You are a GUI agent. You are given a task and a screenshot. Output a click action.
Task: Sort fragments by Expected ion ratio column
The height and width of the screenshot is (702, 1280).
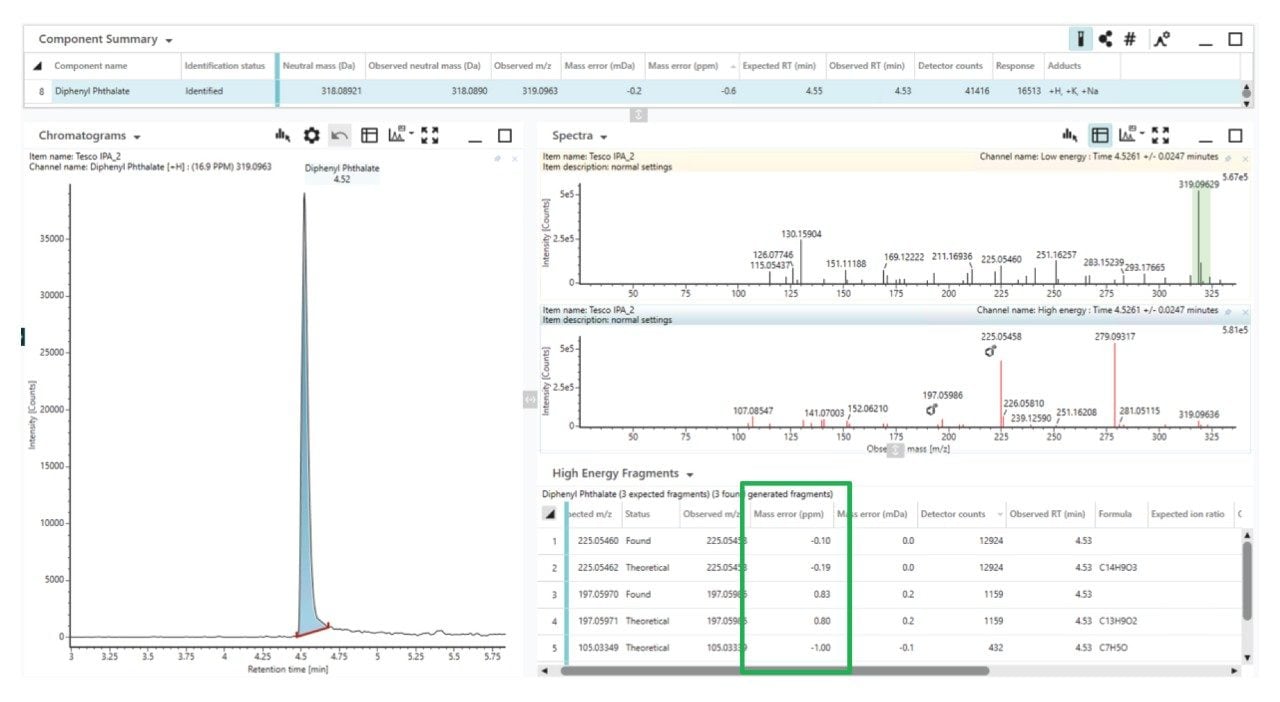1188,514
